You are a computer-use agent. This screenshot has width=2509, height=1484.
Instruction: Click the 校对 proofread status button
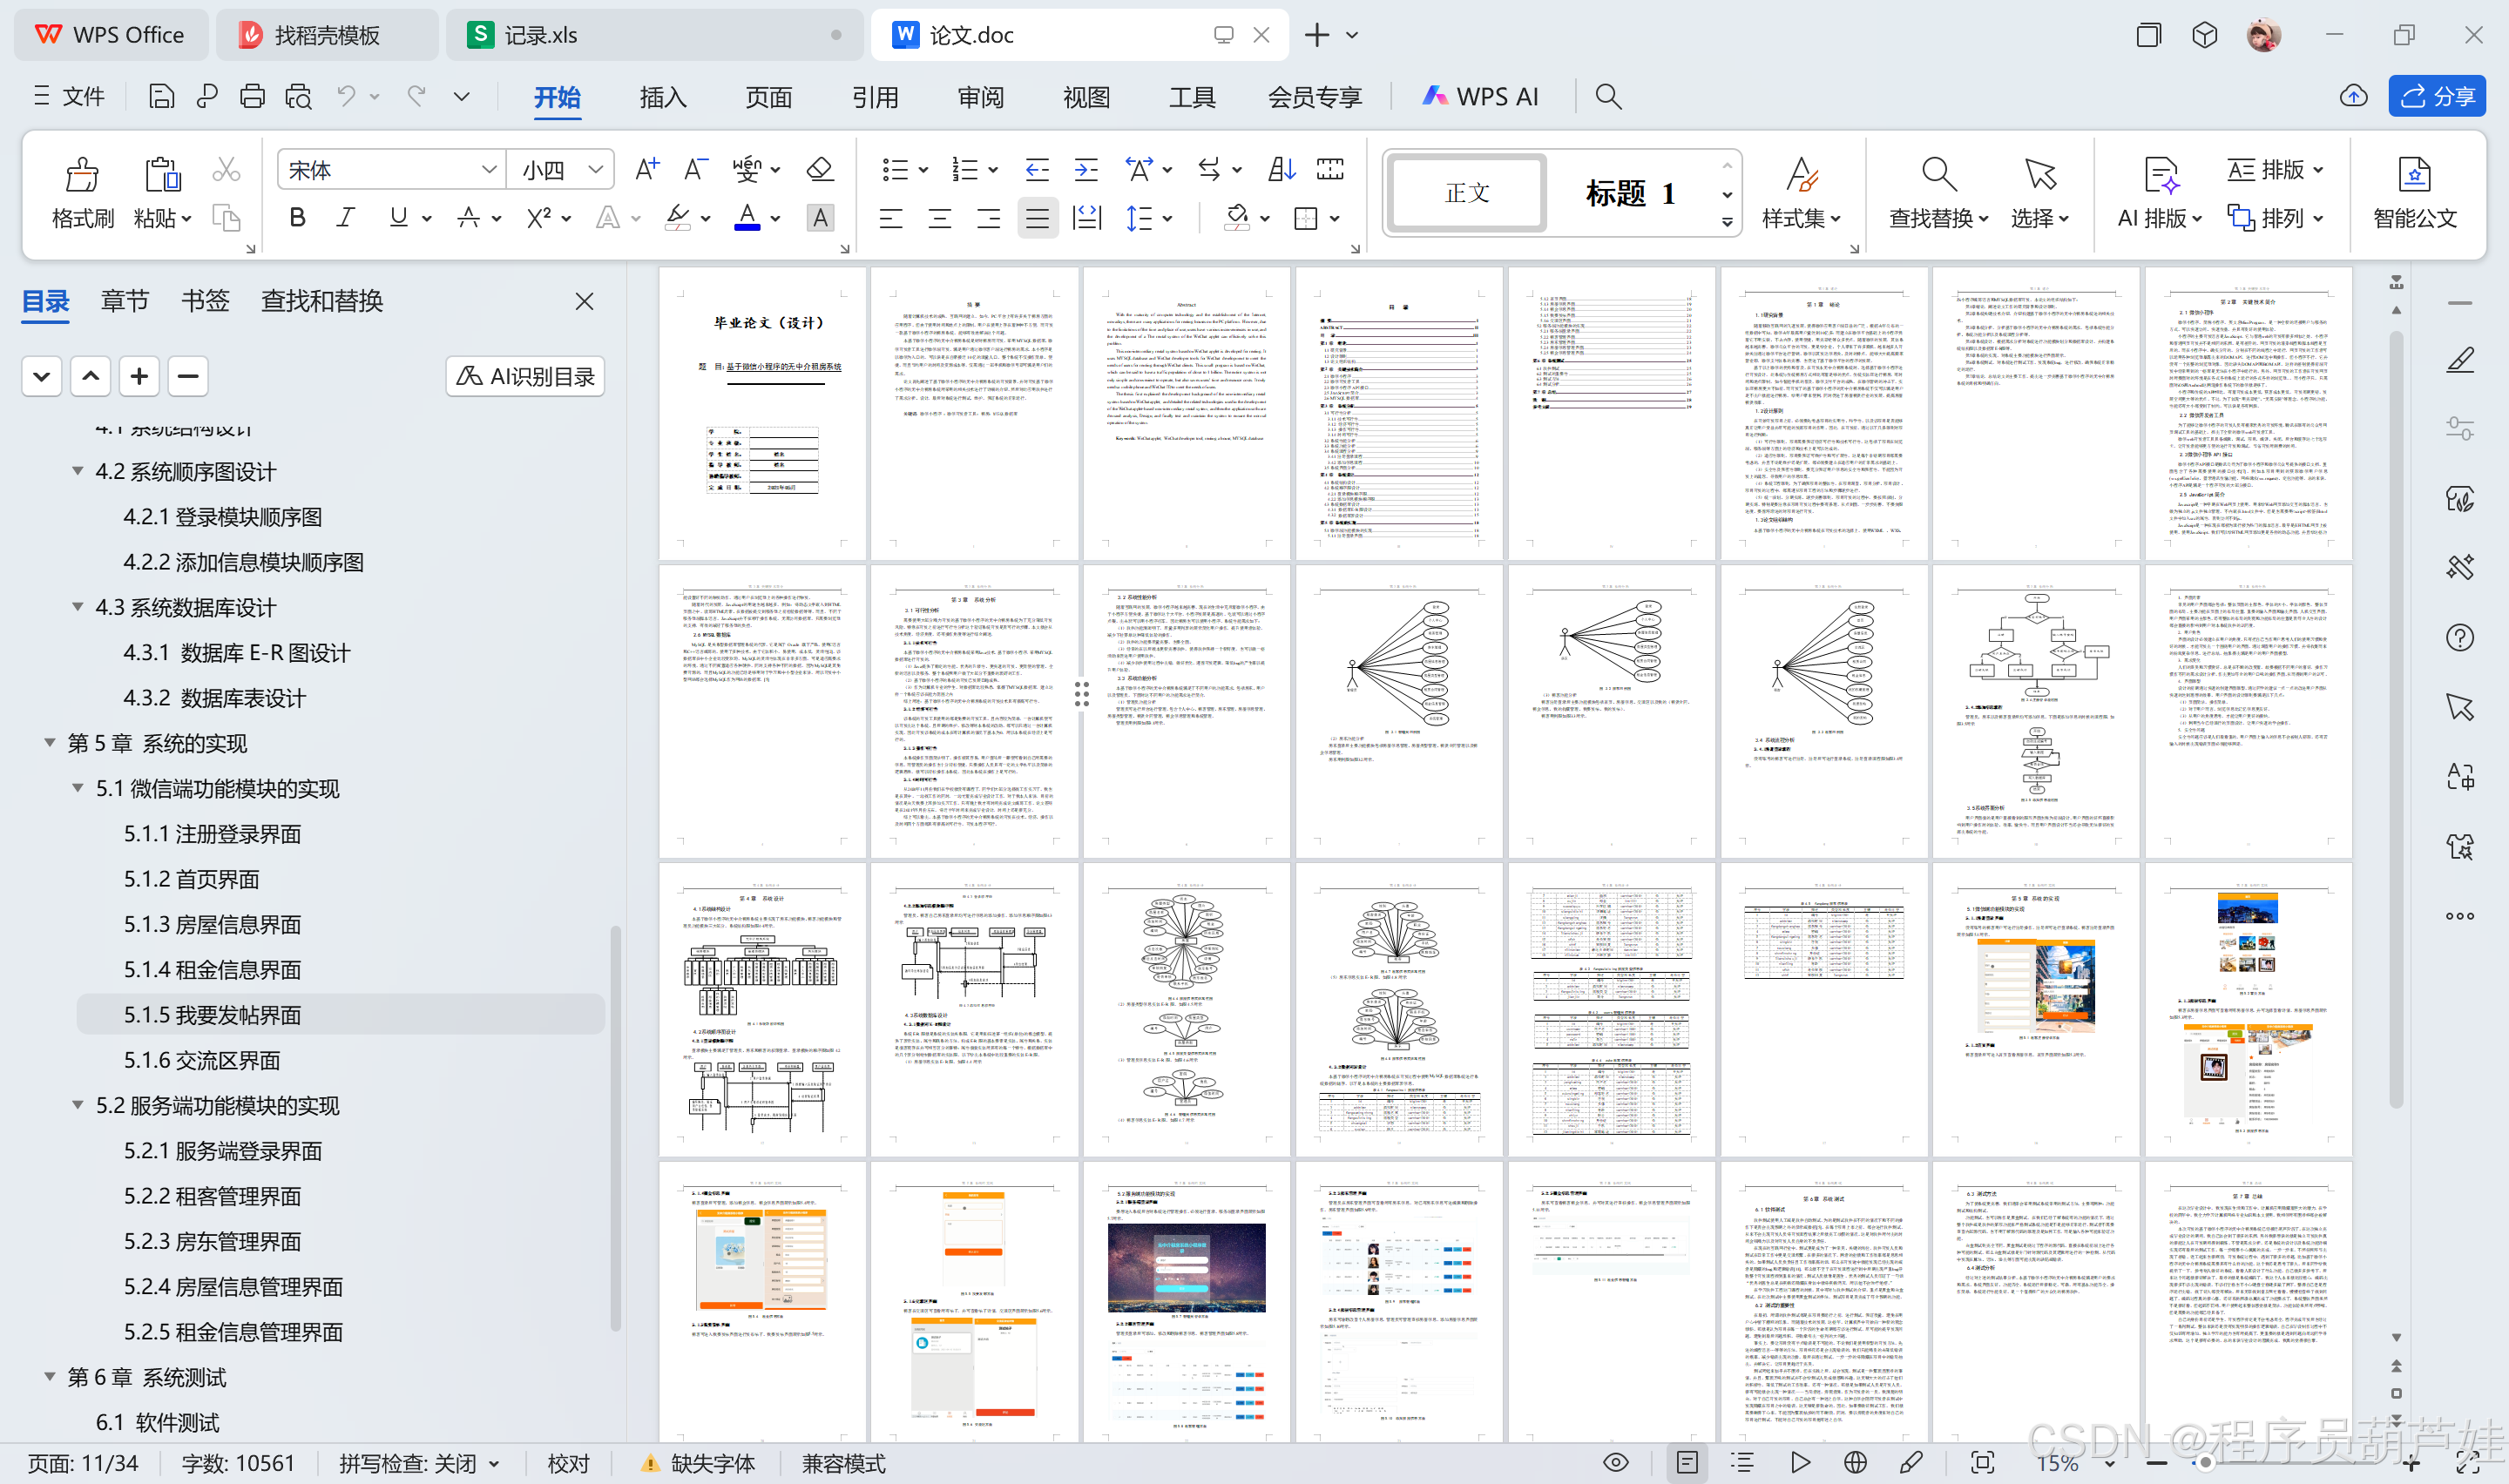click(568, 1463)
